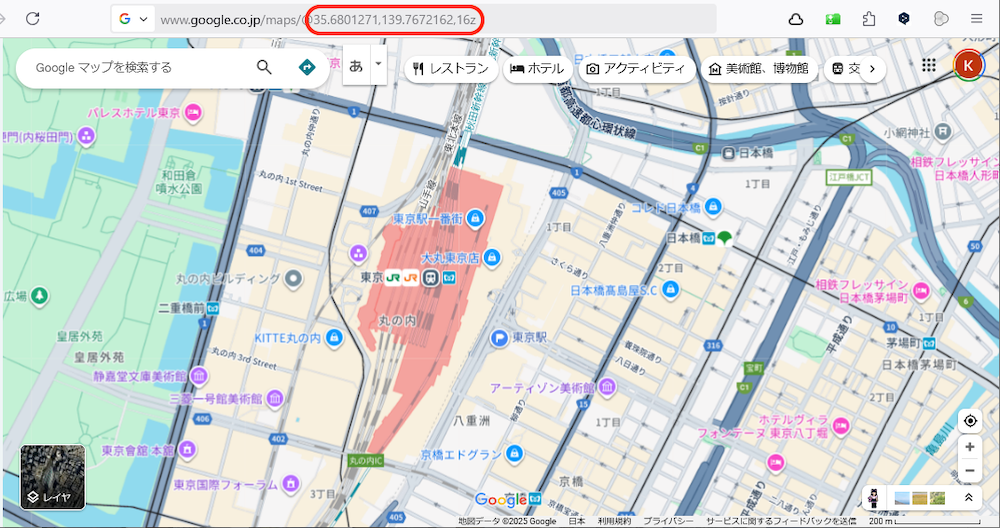Viewport: 1000px width, 528px height.
Task: Open directions with the blue route icon
Action: click(307, 67)
